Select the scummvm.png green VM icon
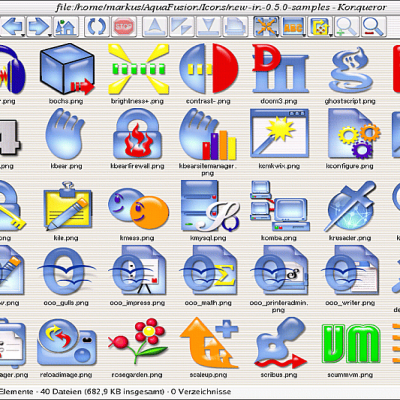Image resolution: width=400 pixels, height=400 pixels. (351, 343)
